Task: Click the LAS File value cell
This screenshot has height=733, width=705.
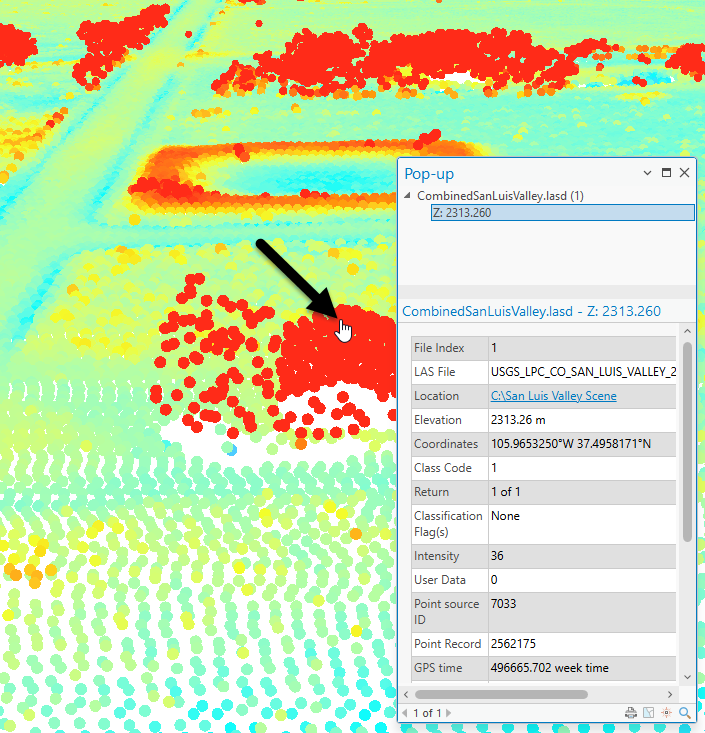Action: click(582, 372)
